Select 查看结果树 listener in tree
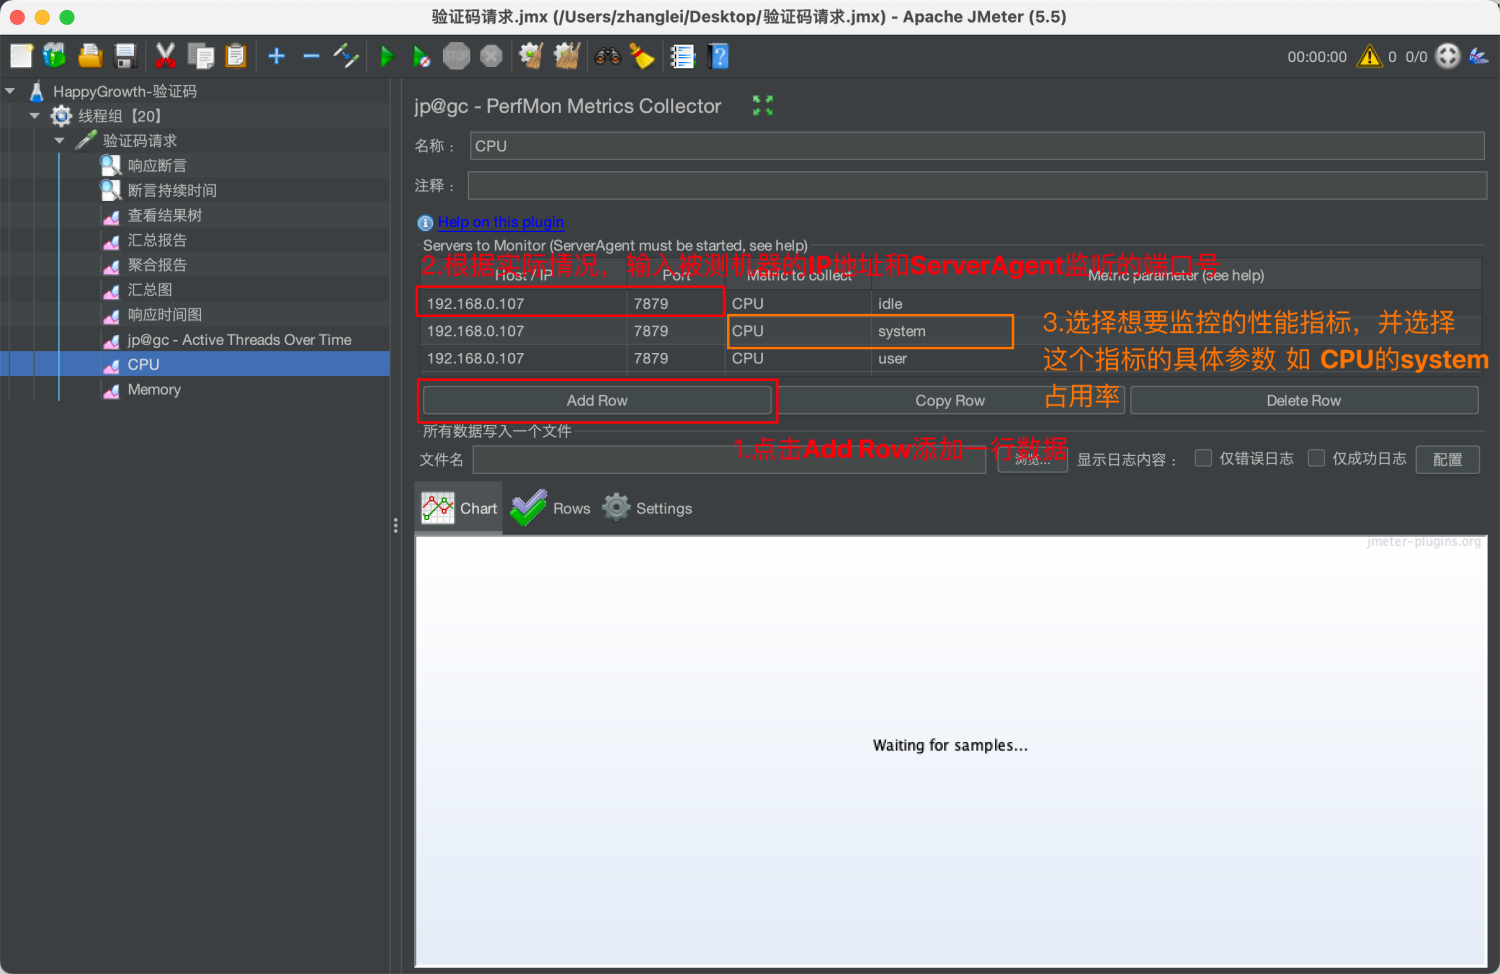Viewport: 1500px width, 974px height. [x=165, y=215]
